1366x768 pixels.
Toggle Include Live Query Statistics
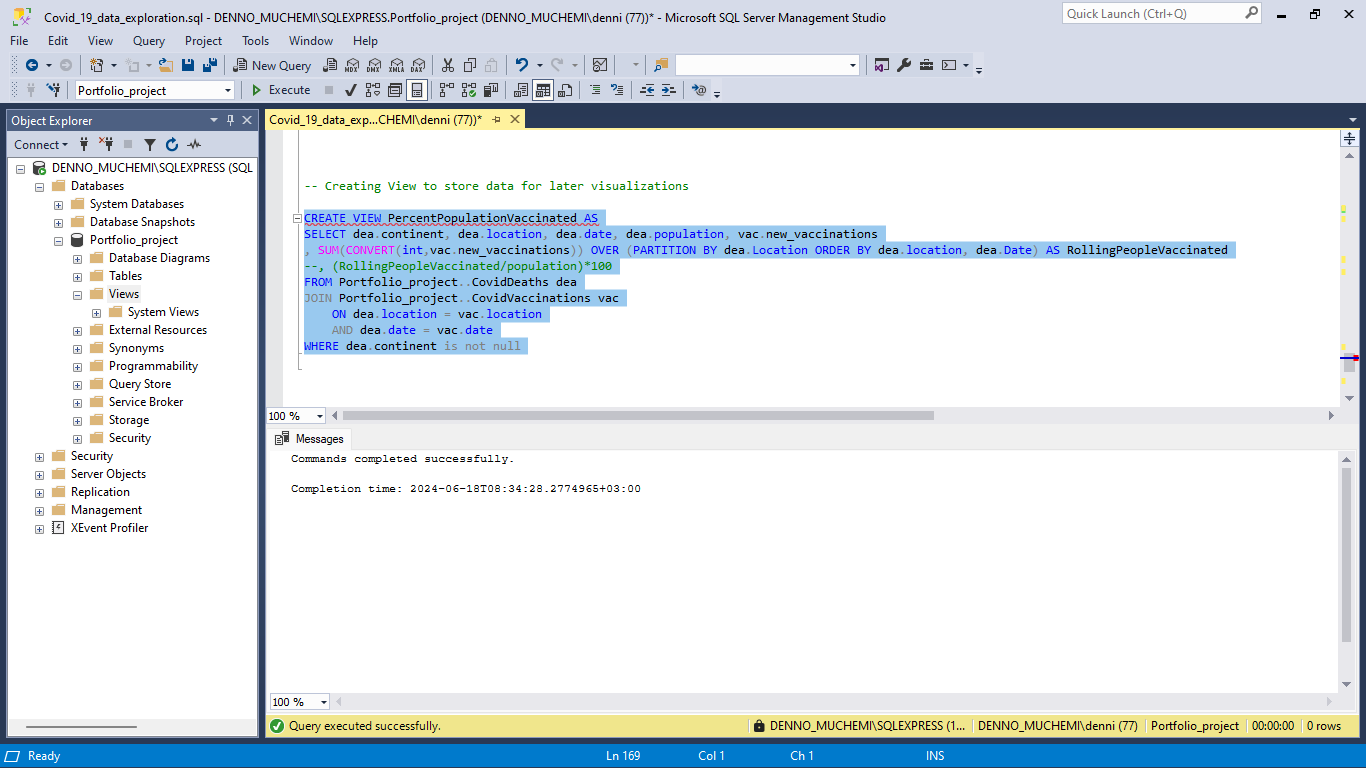coord(468,90)
